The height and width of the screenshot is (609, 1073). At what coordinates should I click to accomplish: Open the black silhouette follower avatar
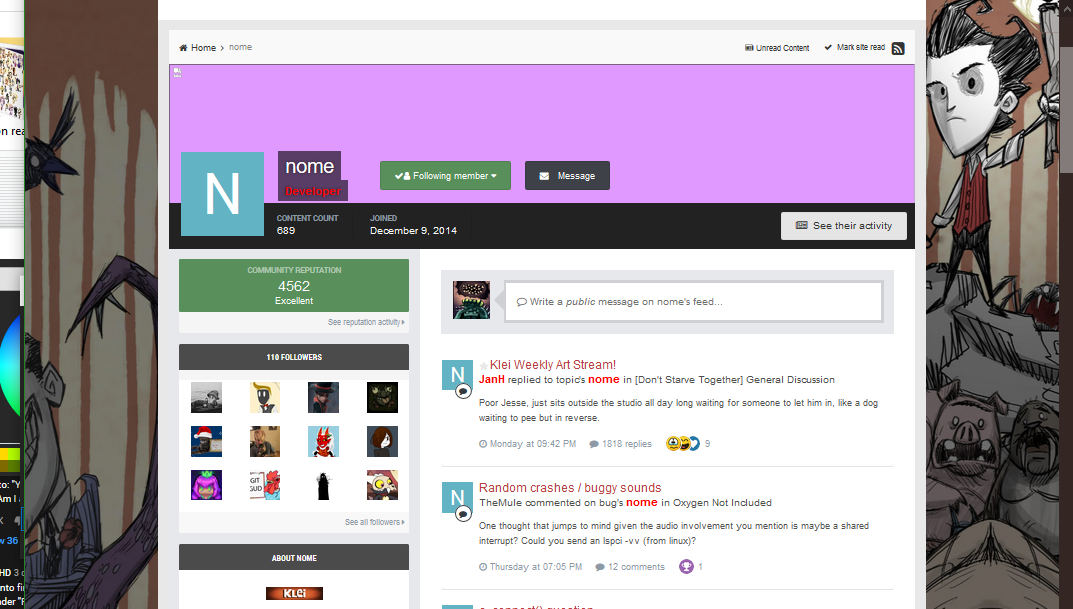[x=324, y=485]
